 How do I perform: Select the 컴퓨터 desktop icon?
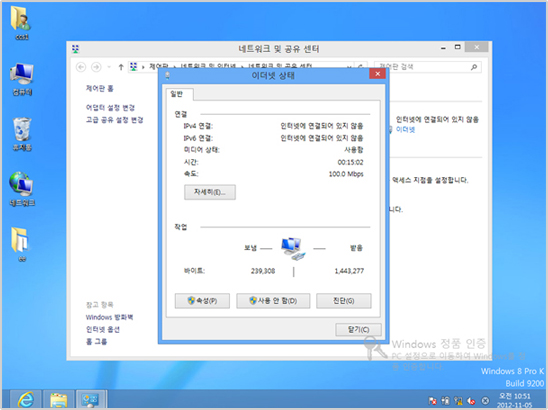click(22, 79)
